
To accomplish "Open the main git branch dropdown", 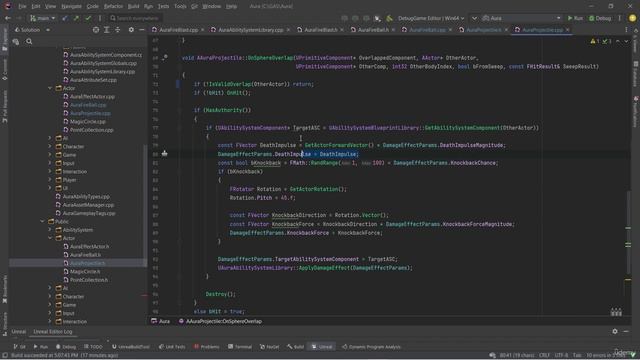I will (42, 18).
